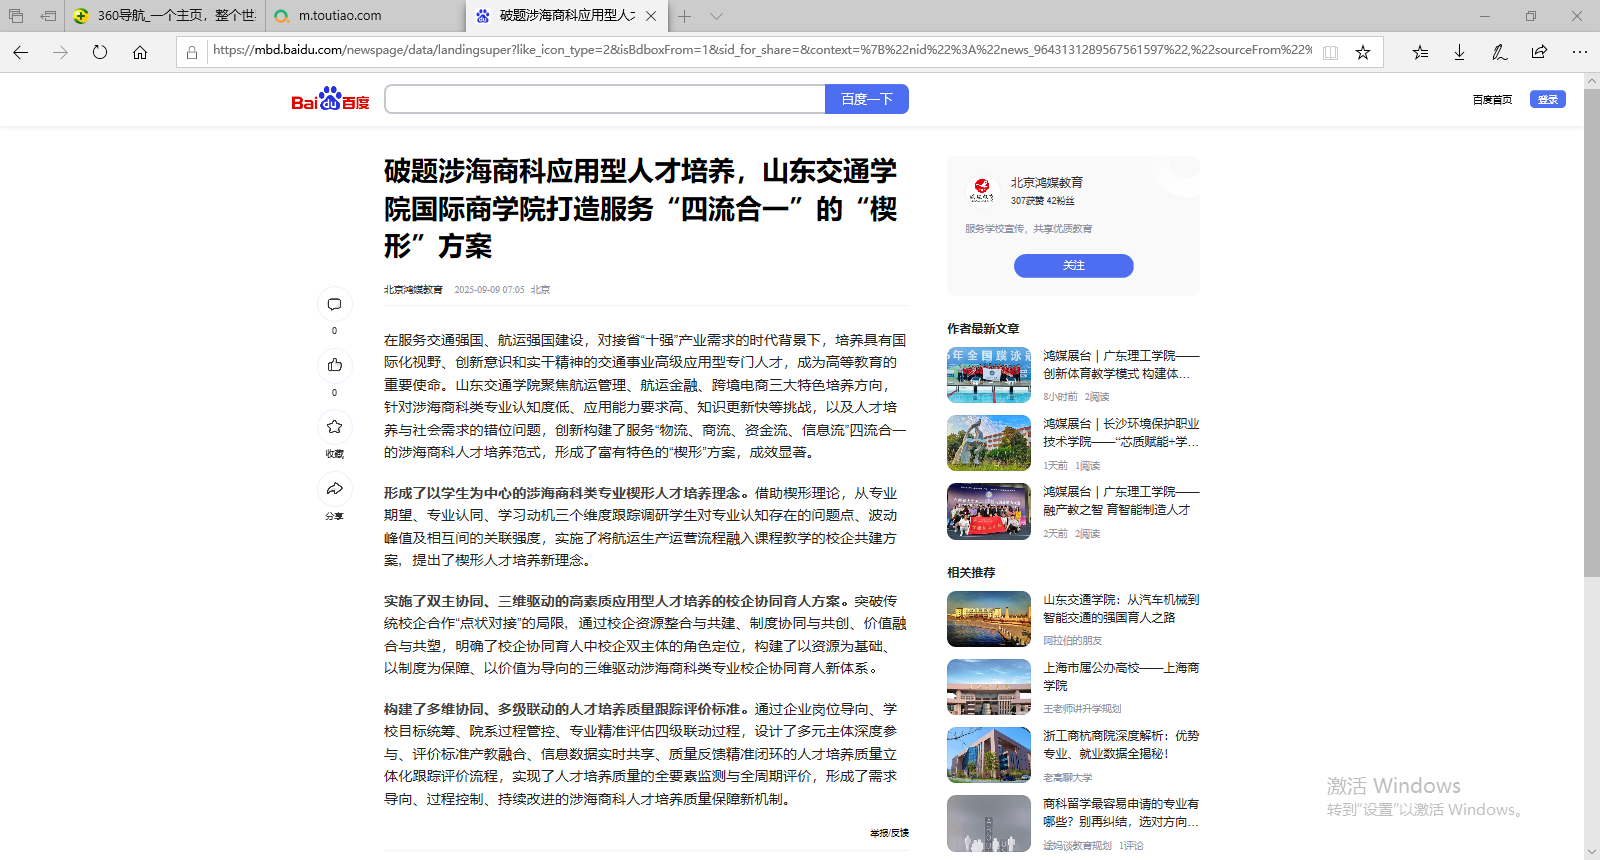Click the star icon to collect article
Screen dimensions: 1600x860
334,427
